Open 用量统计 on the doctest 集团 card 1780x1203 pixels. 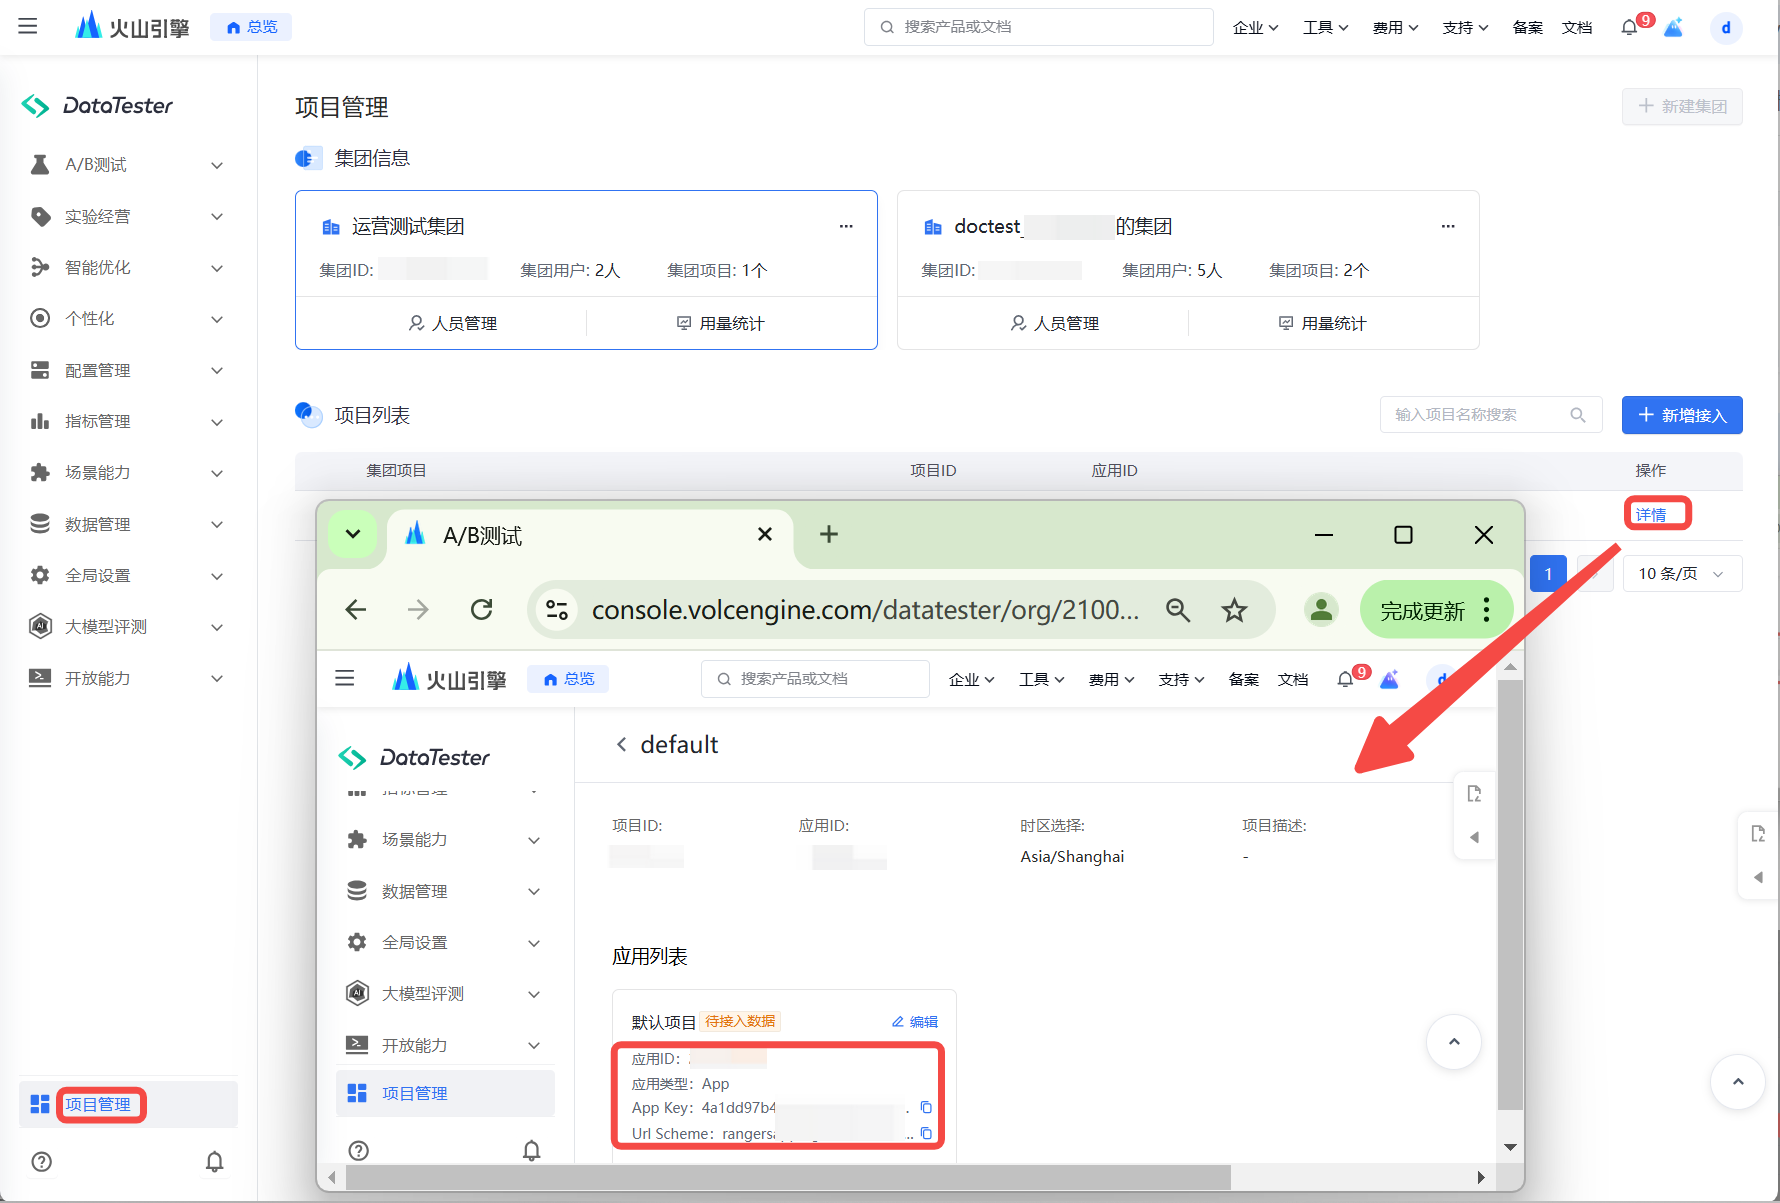1322,323
